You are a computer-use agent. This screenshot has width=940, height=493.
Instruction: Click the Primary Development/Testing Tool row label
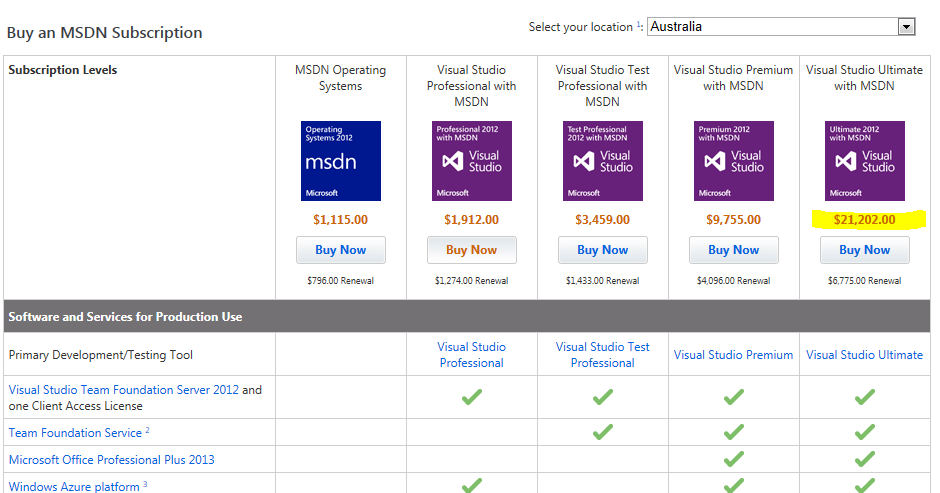click(x=101, y=355)
